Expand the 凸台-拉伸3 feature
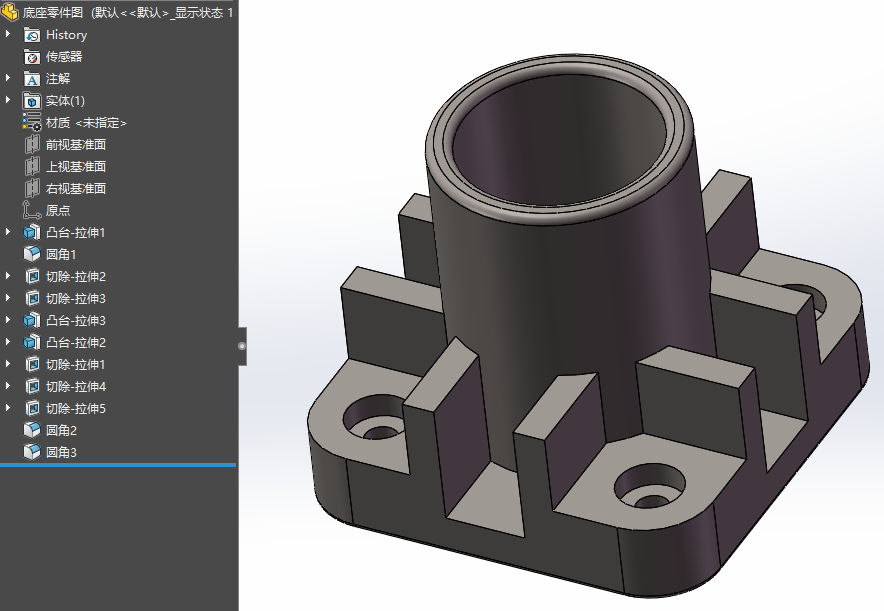 (8, 320)
